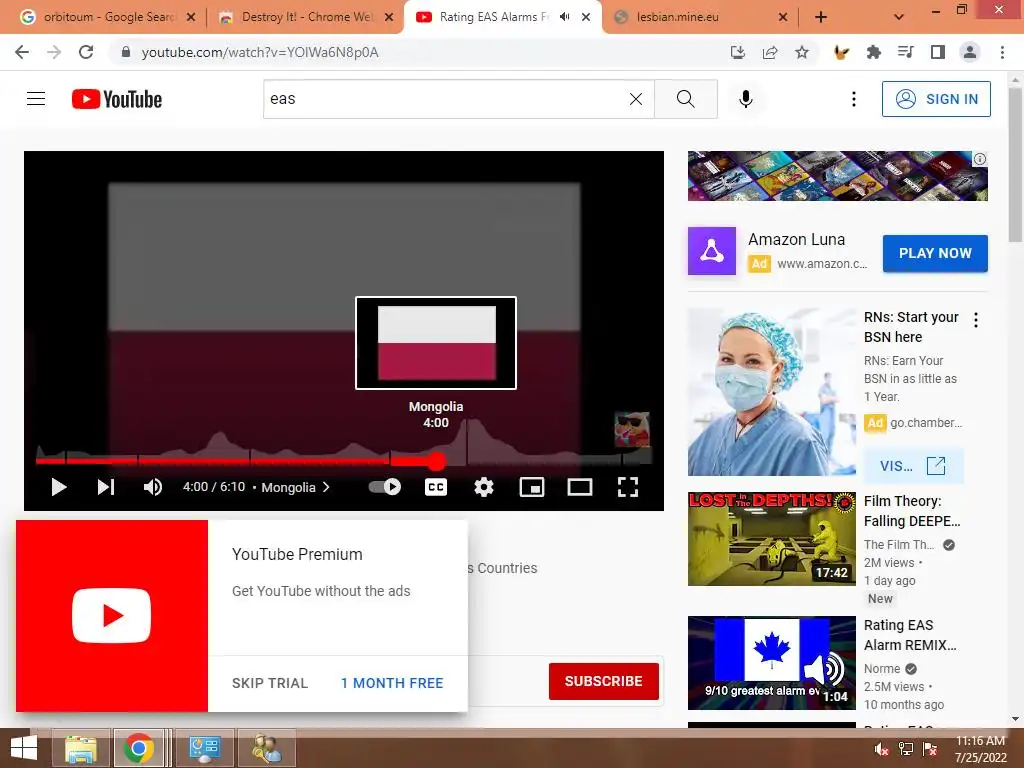Enable miniplayer mode
Screen dimensions: 1024x768
[x=532, y=487]
